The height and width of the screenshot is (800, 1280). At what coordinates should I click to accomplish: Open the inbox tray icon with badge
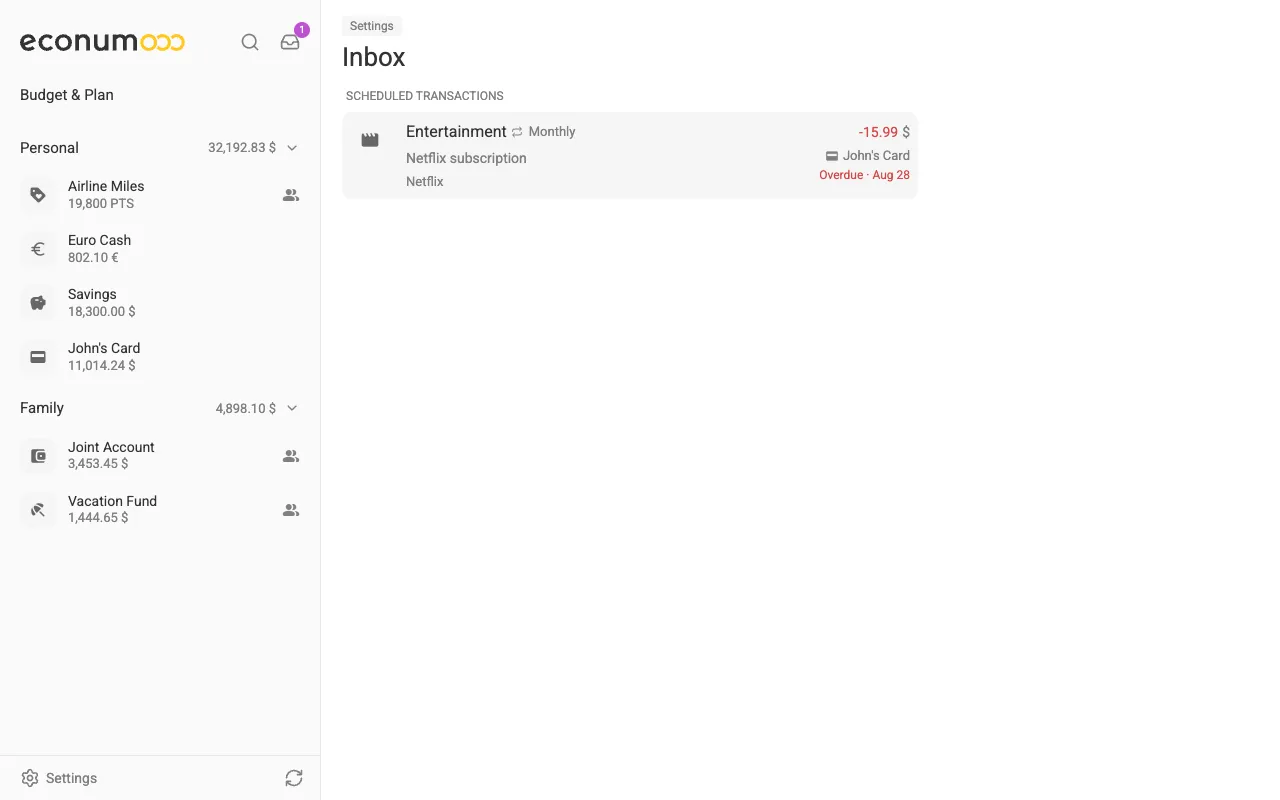[290, 42]
